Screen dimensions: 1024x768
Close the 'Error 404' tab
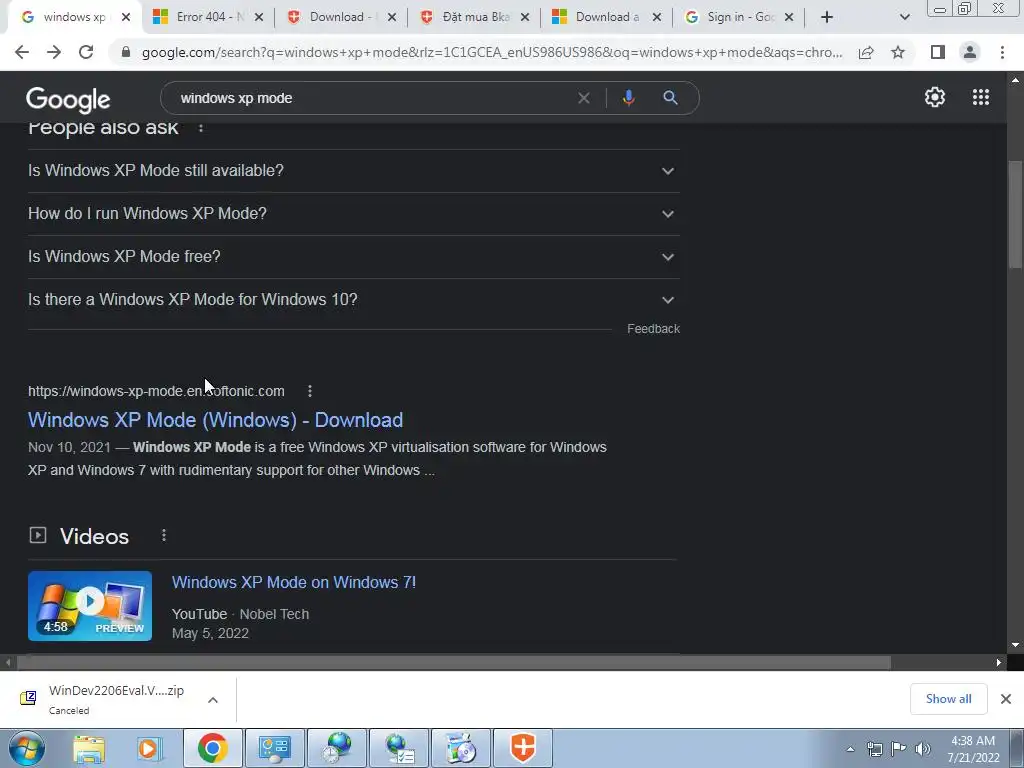coord(259,17)
